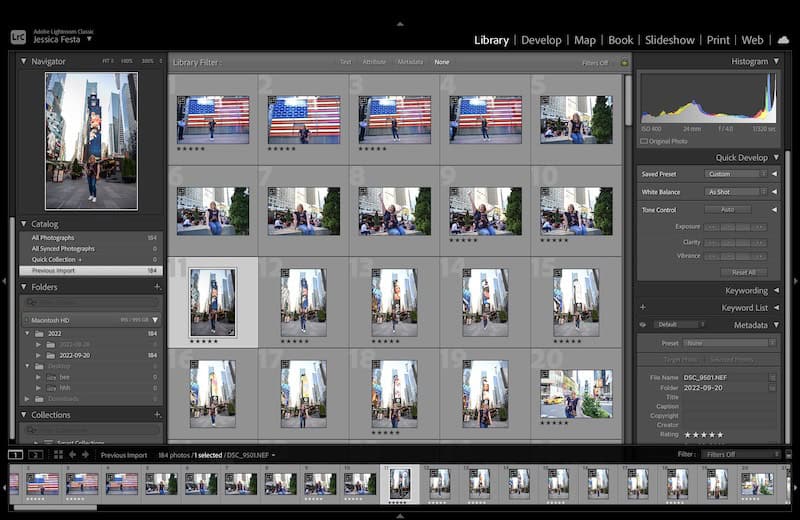Switch to grid view icon in filmstrip bar
800x520 pixels.
coord(58,454)
